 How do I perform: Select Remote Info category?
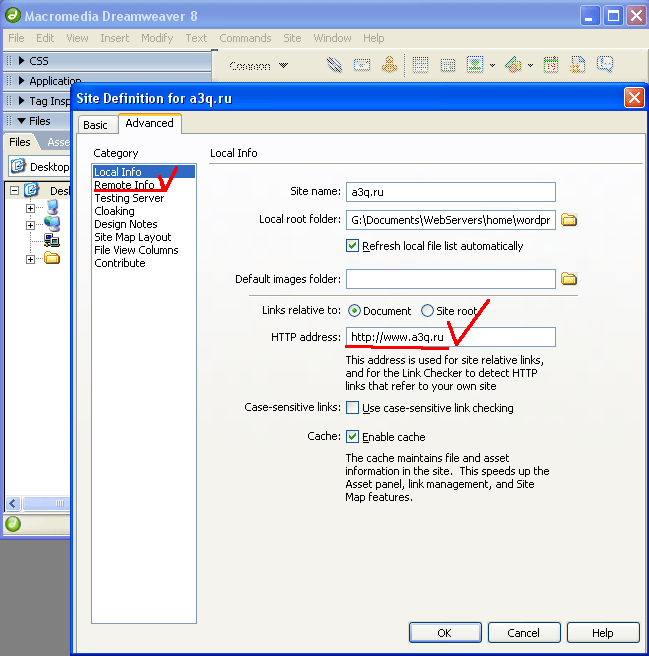tap(125, 185)
